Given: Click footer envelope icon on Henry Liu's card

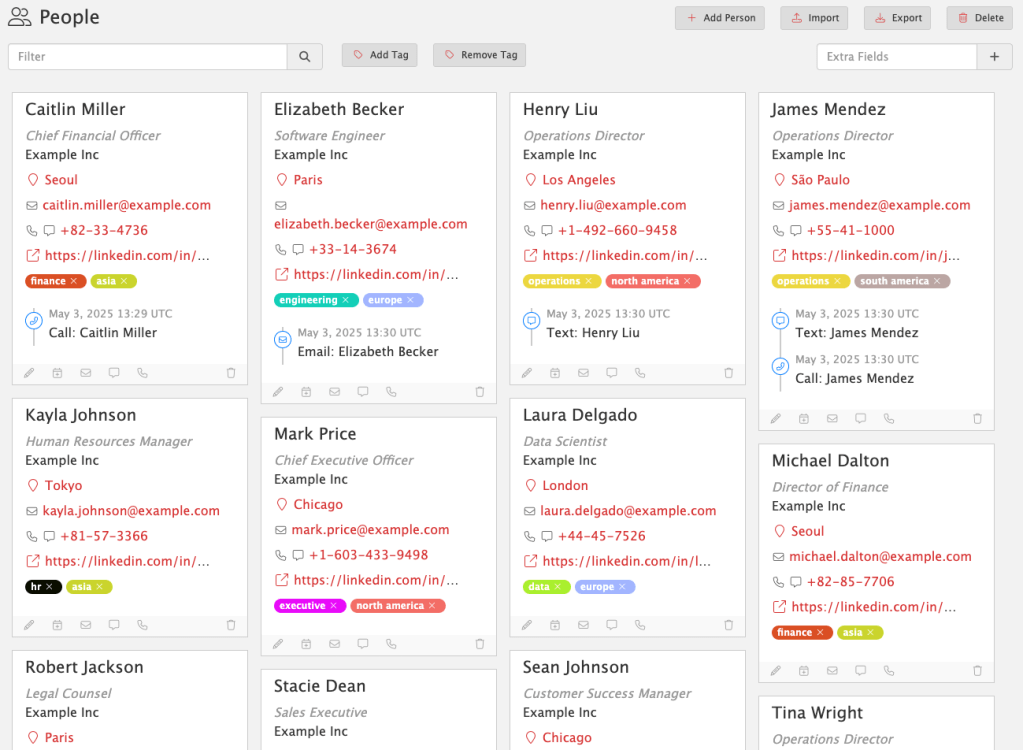Looking at the screenshot, I should click(583, 373).
